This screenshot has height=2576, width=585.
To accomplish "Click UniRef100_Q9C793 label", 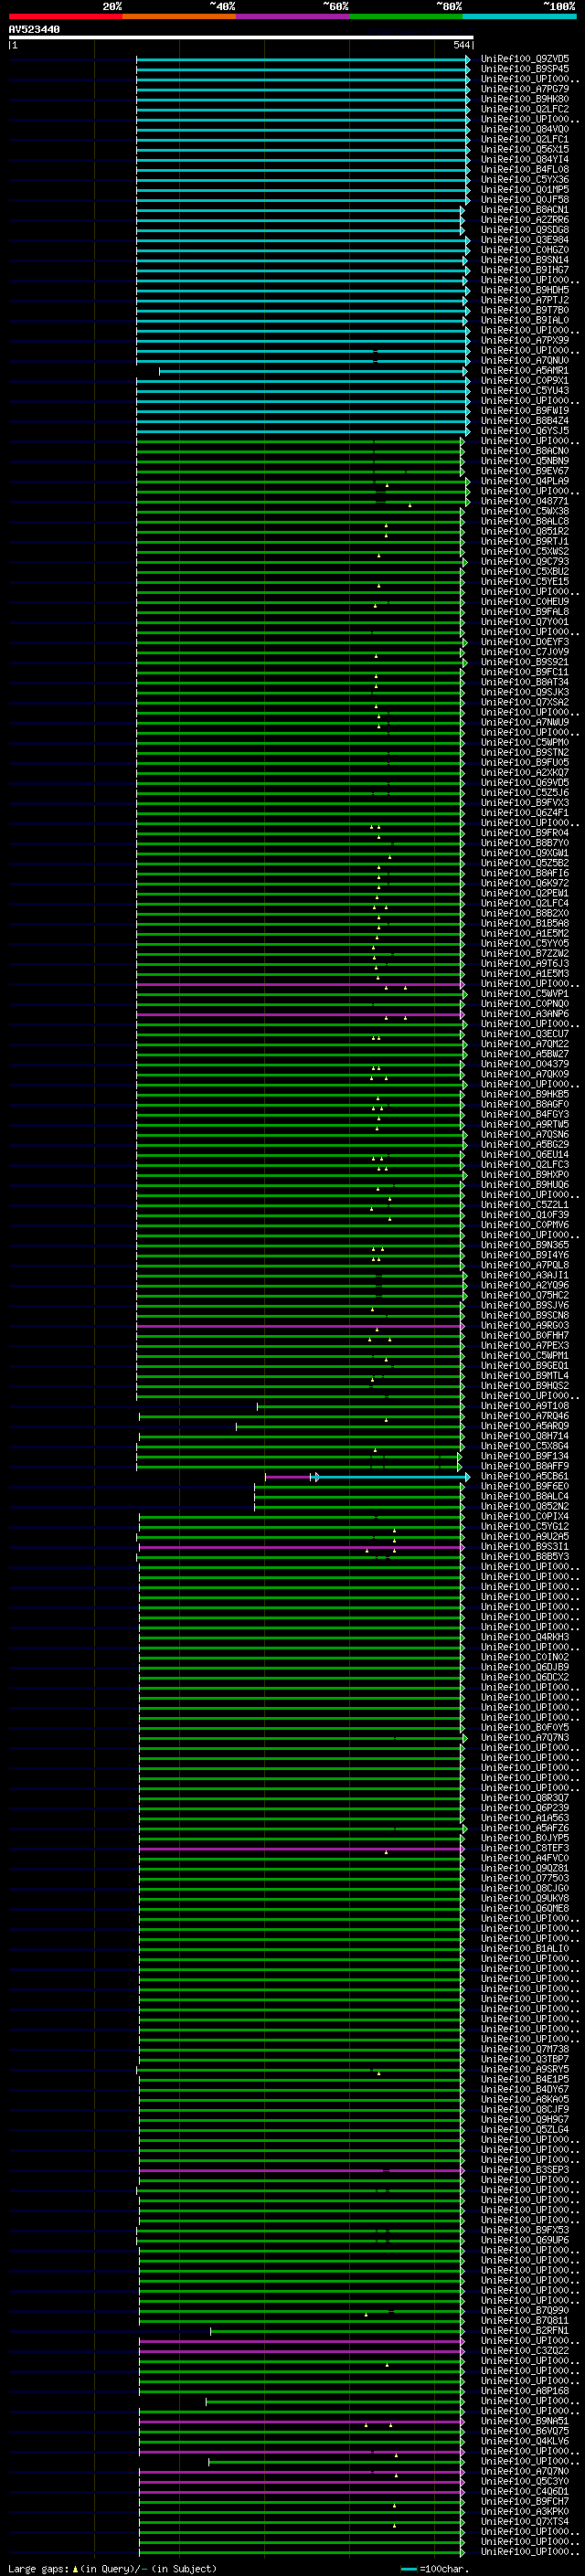I will tap(525, 561).
